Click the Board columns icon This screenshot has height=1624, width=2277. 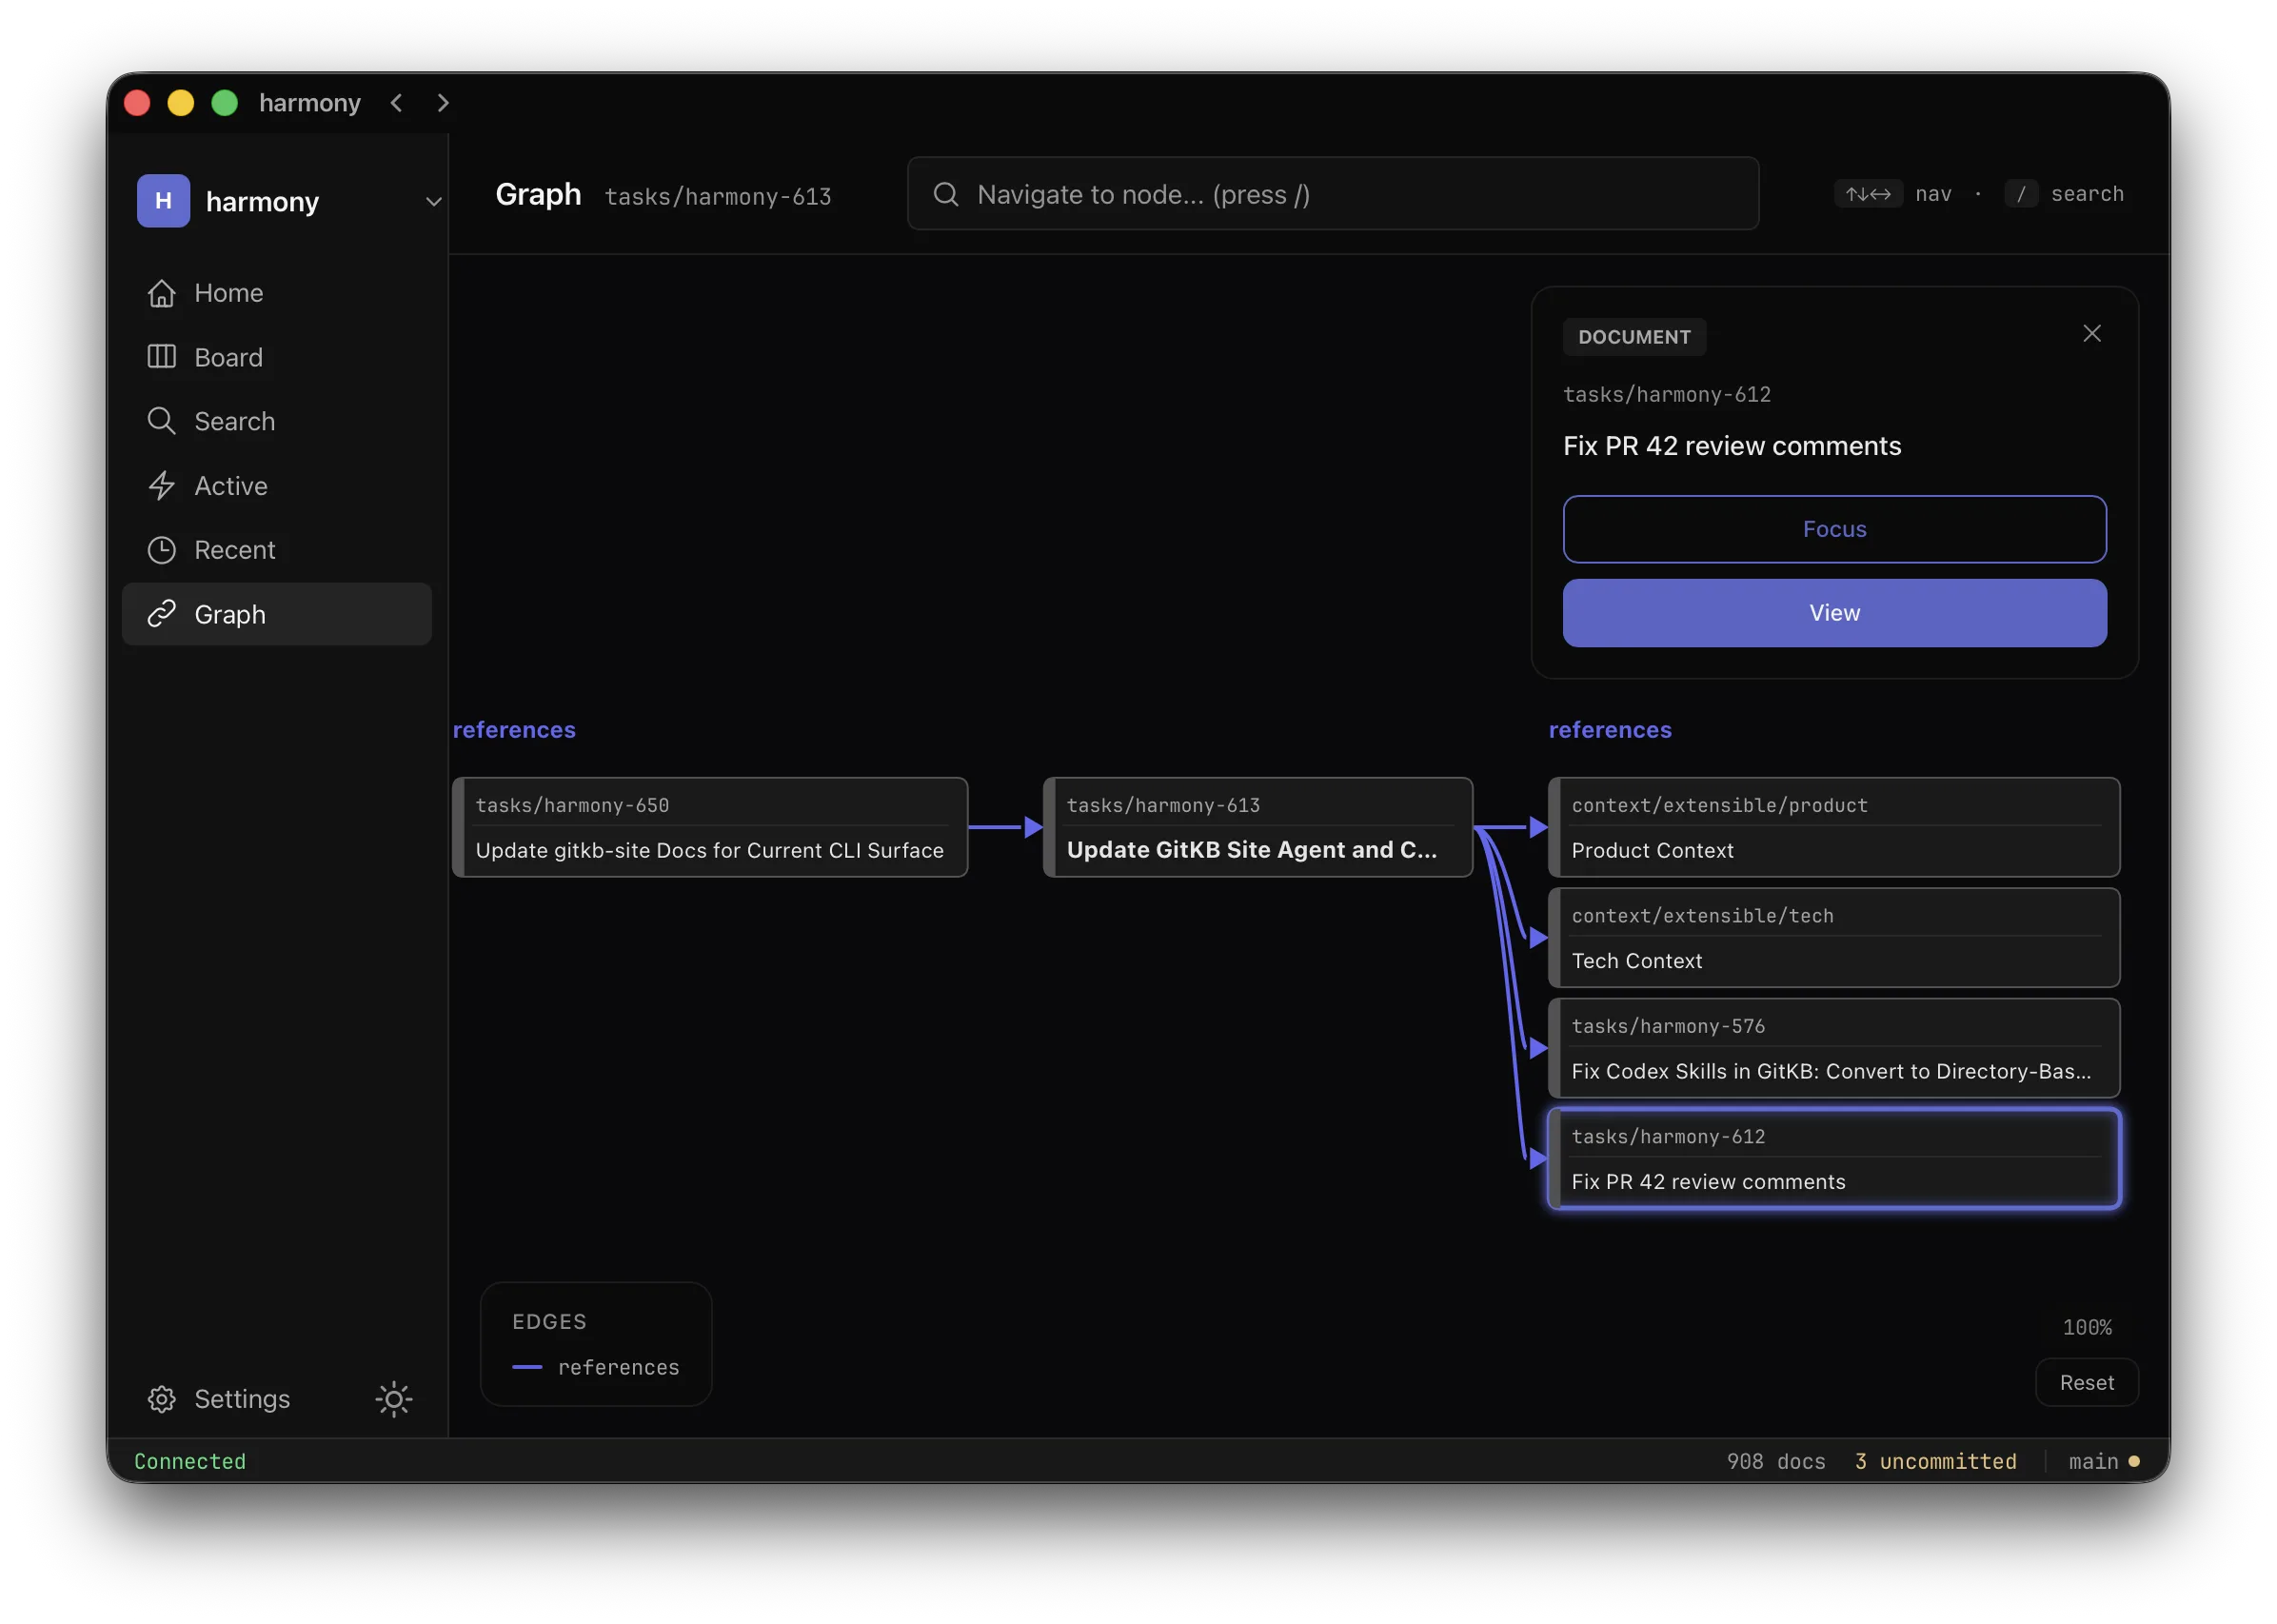tap(161, 357)
